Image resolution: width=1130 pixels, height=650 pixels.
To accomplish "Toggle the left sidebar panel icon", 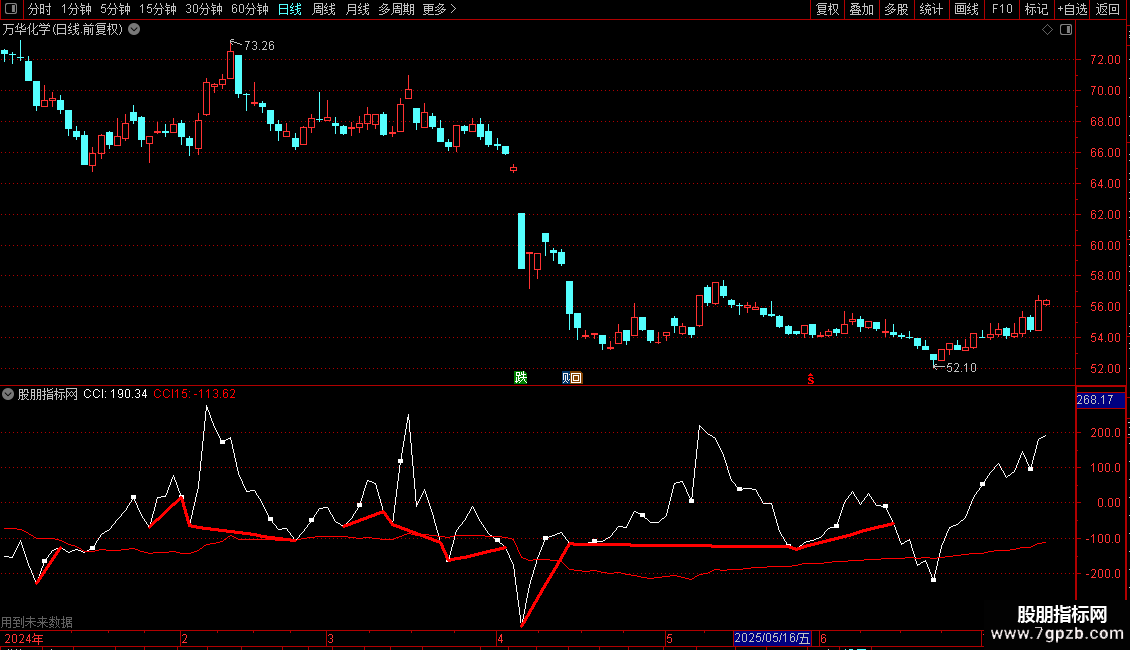I will tap(11, 9).
